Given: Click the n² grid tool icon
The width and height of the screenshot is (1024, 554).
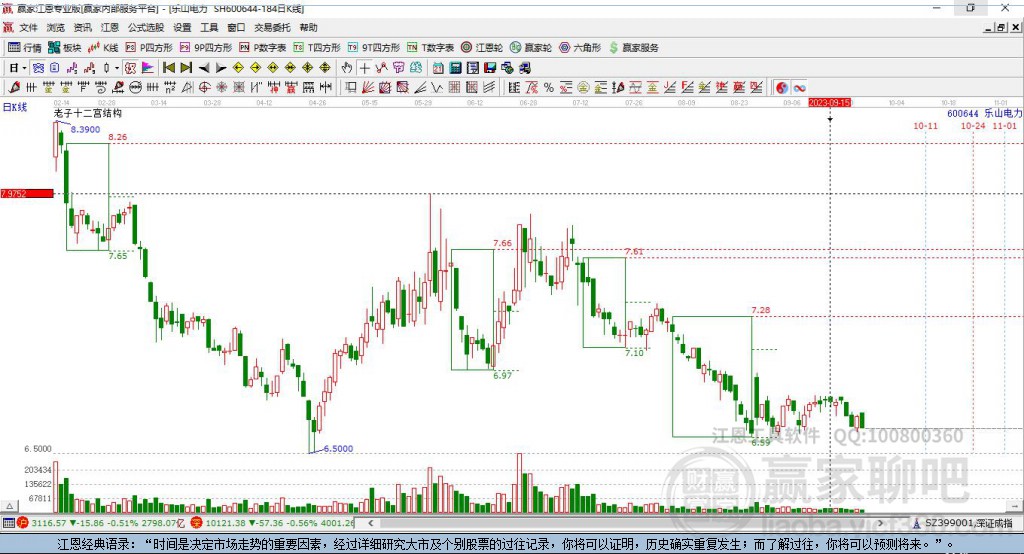Looking at the screenshot, I should [170, 88].
